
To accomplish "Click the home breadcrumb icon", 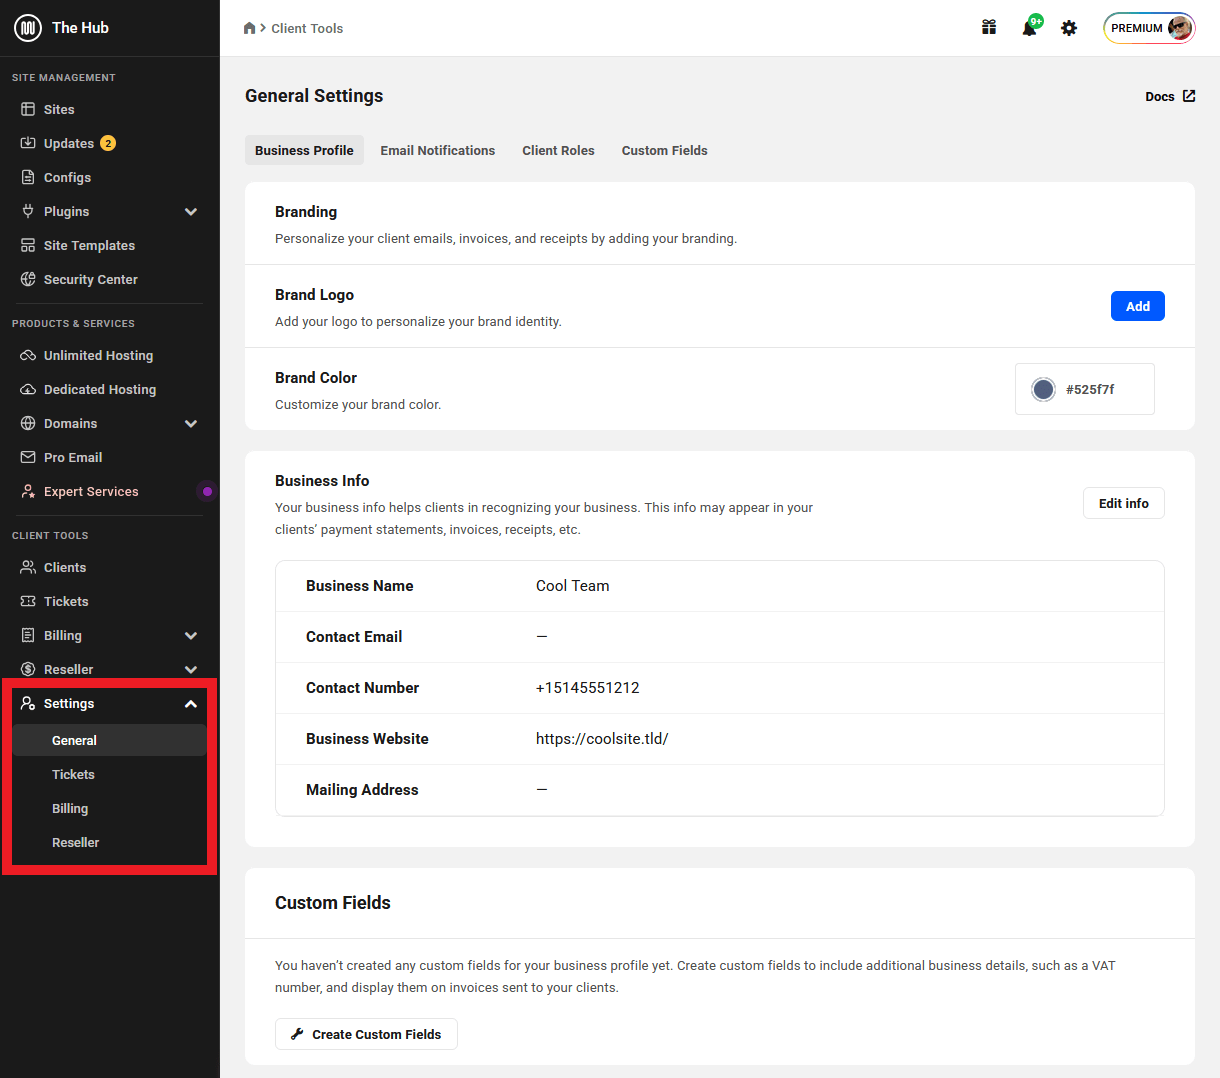I will pos(249,28).
